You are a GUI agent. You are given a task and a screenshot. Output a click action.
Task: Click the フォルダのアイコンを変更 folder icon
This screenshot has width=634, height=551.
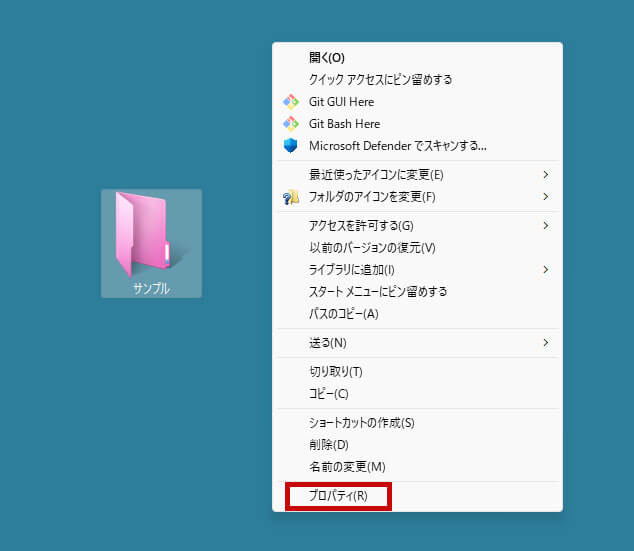[290, 197]
